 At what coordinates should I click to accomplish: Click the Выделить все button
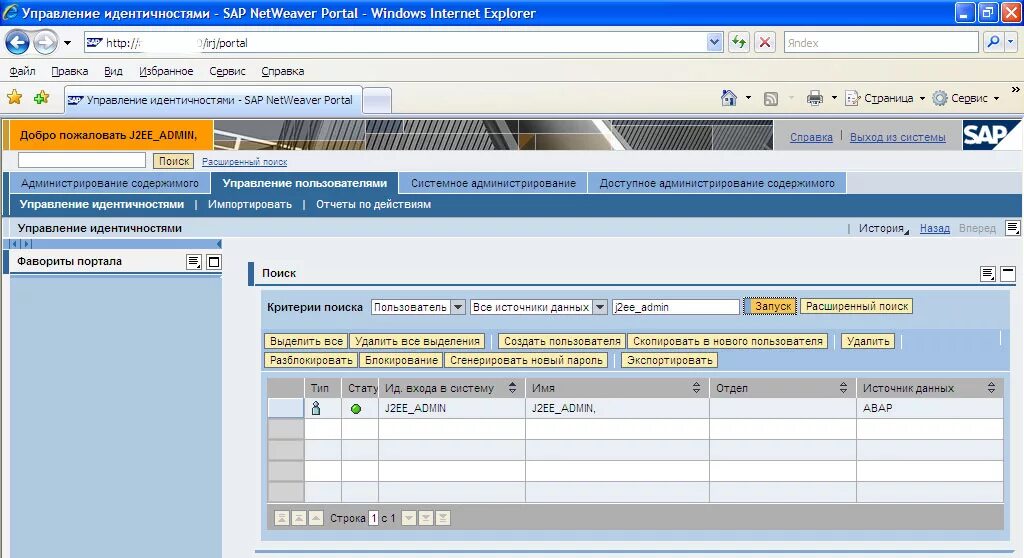[306, 341]
